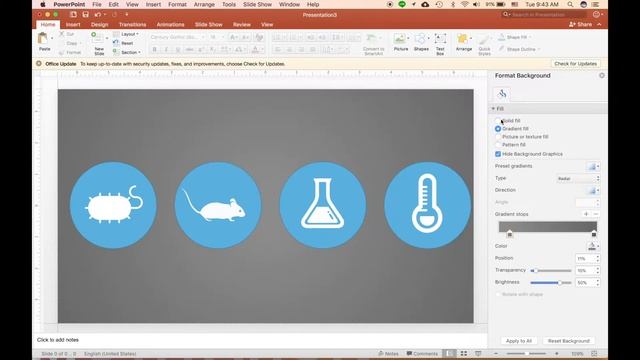Open the Insert ribbon tab
The image size is (640, 360).
(73, 24)
